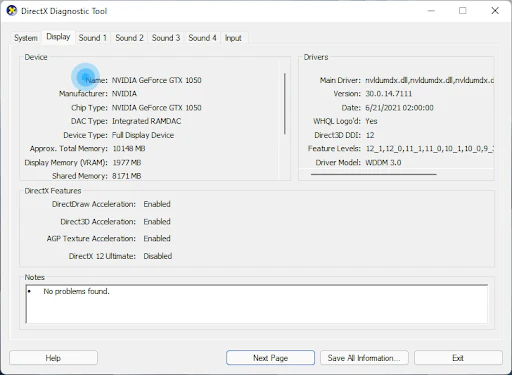Click inside the Notes text box
The image size is (512, 375).
[257, 304]
